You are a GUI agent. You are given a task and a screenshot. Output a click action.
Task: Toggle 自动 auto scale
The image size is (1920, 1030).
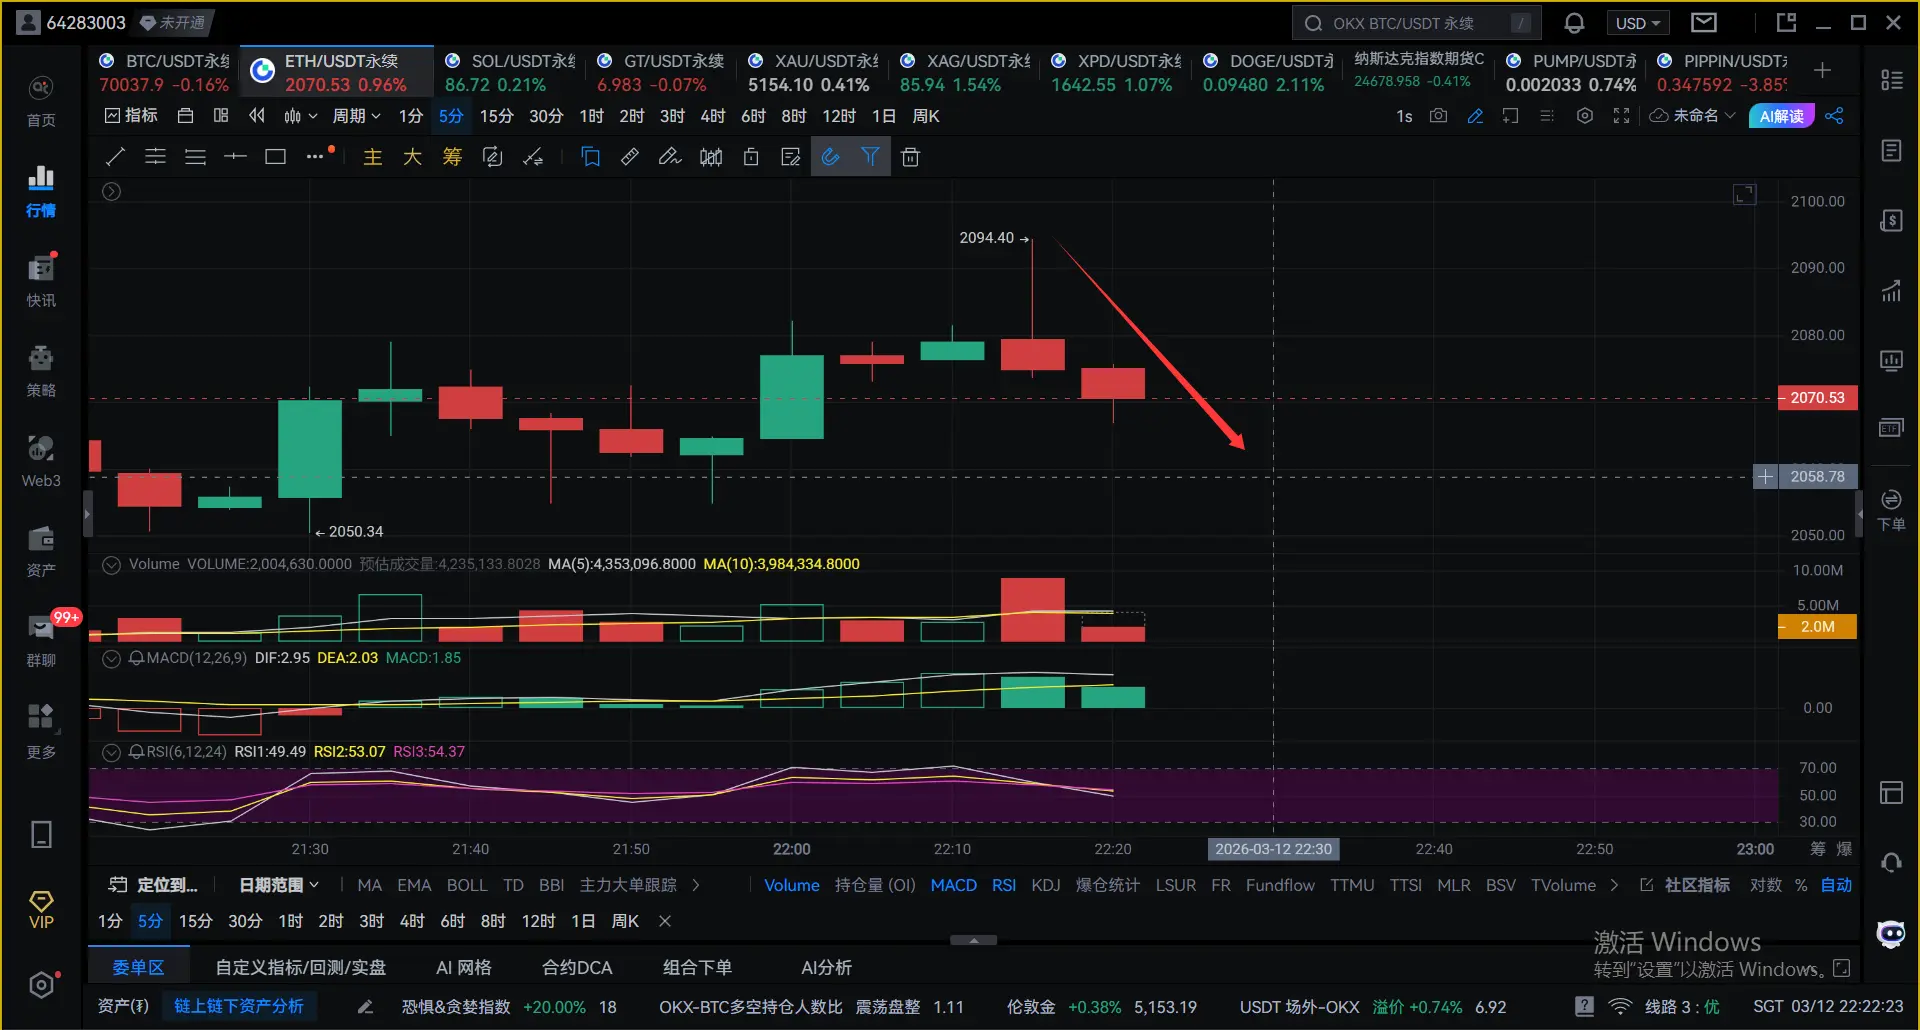click(x=1836, y=885)
